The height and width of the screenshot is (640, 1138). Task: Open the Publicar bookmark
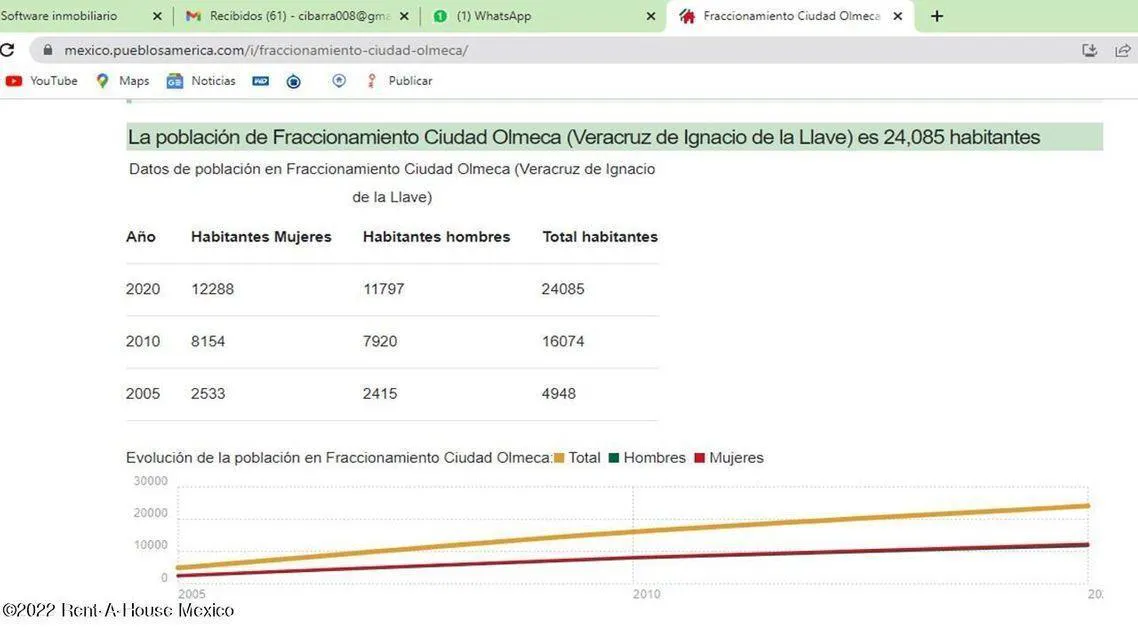coord(399,81)
